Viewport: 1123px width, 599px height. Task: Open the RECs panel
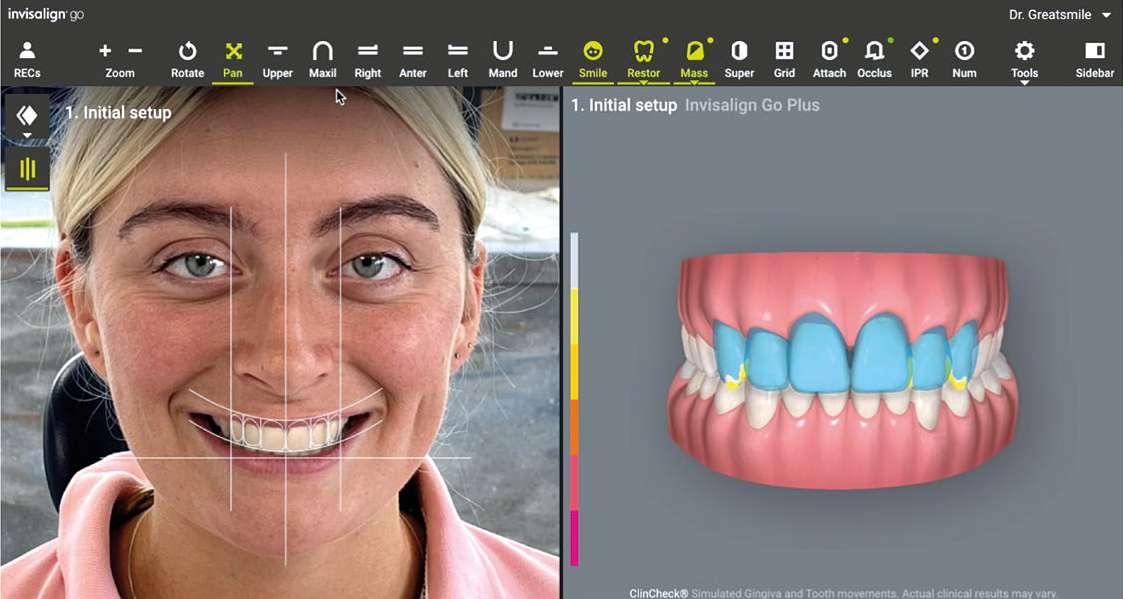[x=27, y=59]
